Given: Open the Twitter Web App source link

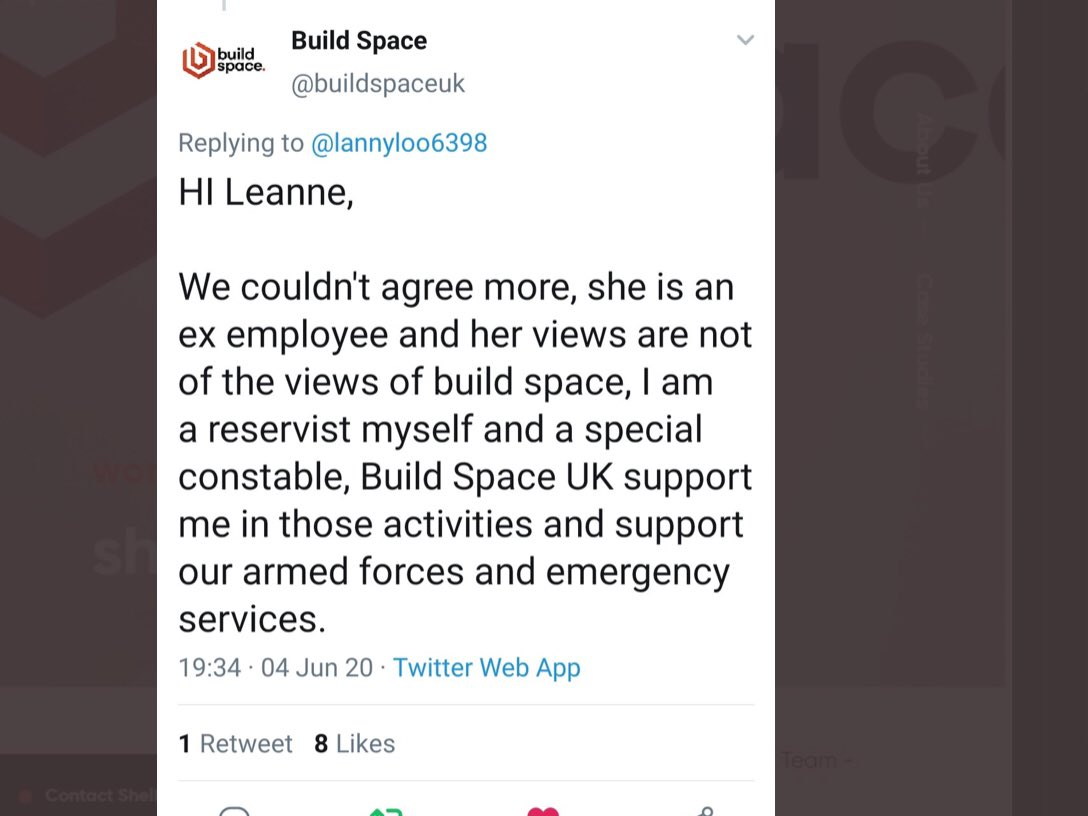Looking at the screenshot, I should [x=486, y=668].
